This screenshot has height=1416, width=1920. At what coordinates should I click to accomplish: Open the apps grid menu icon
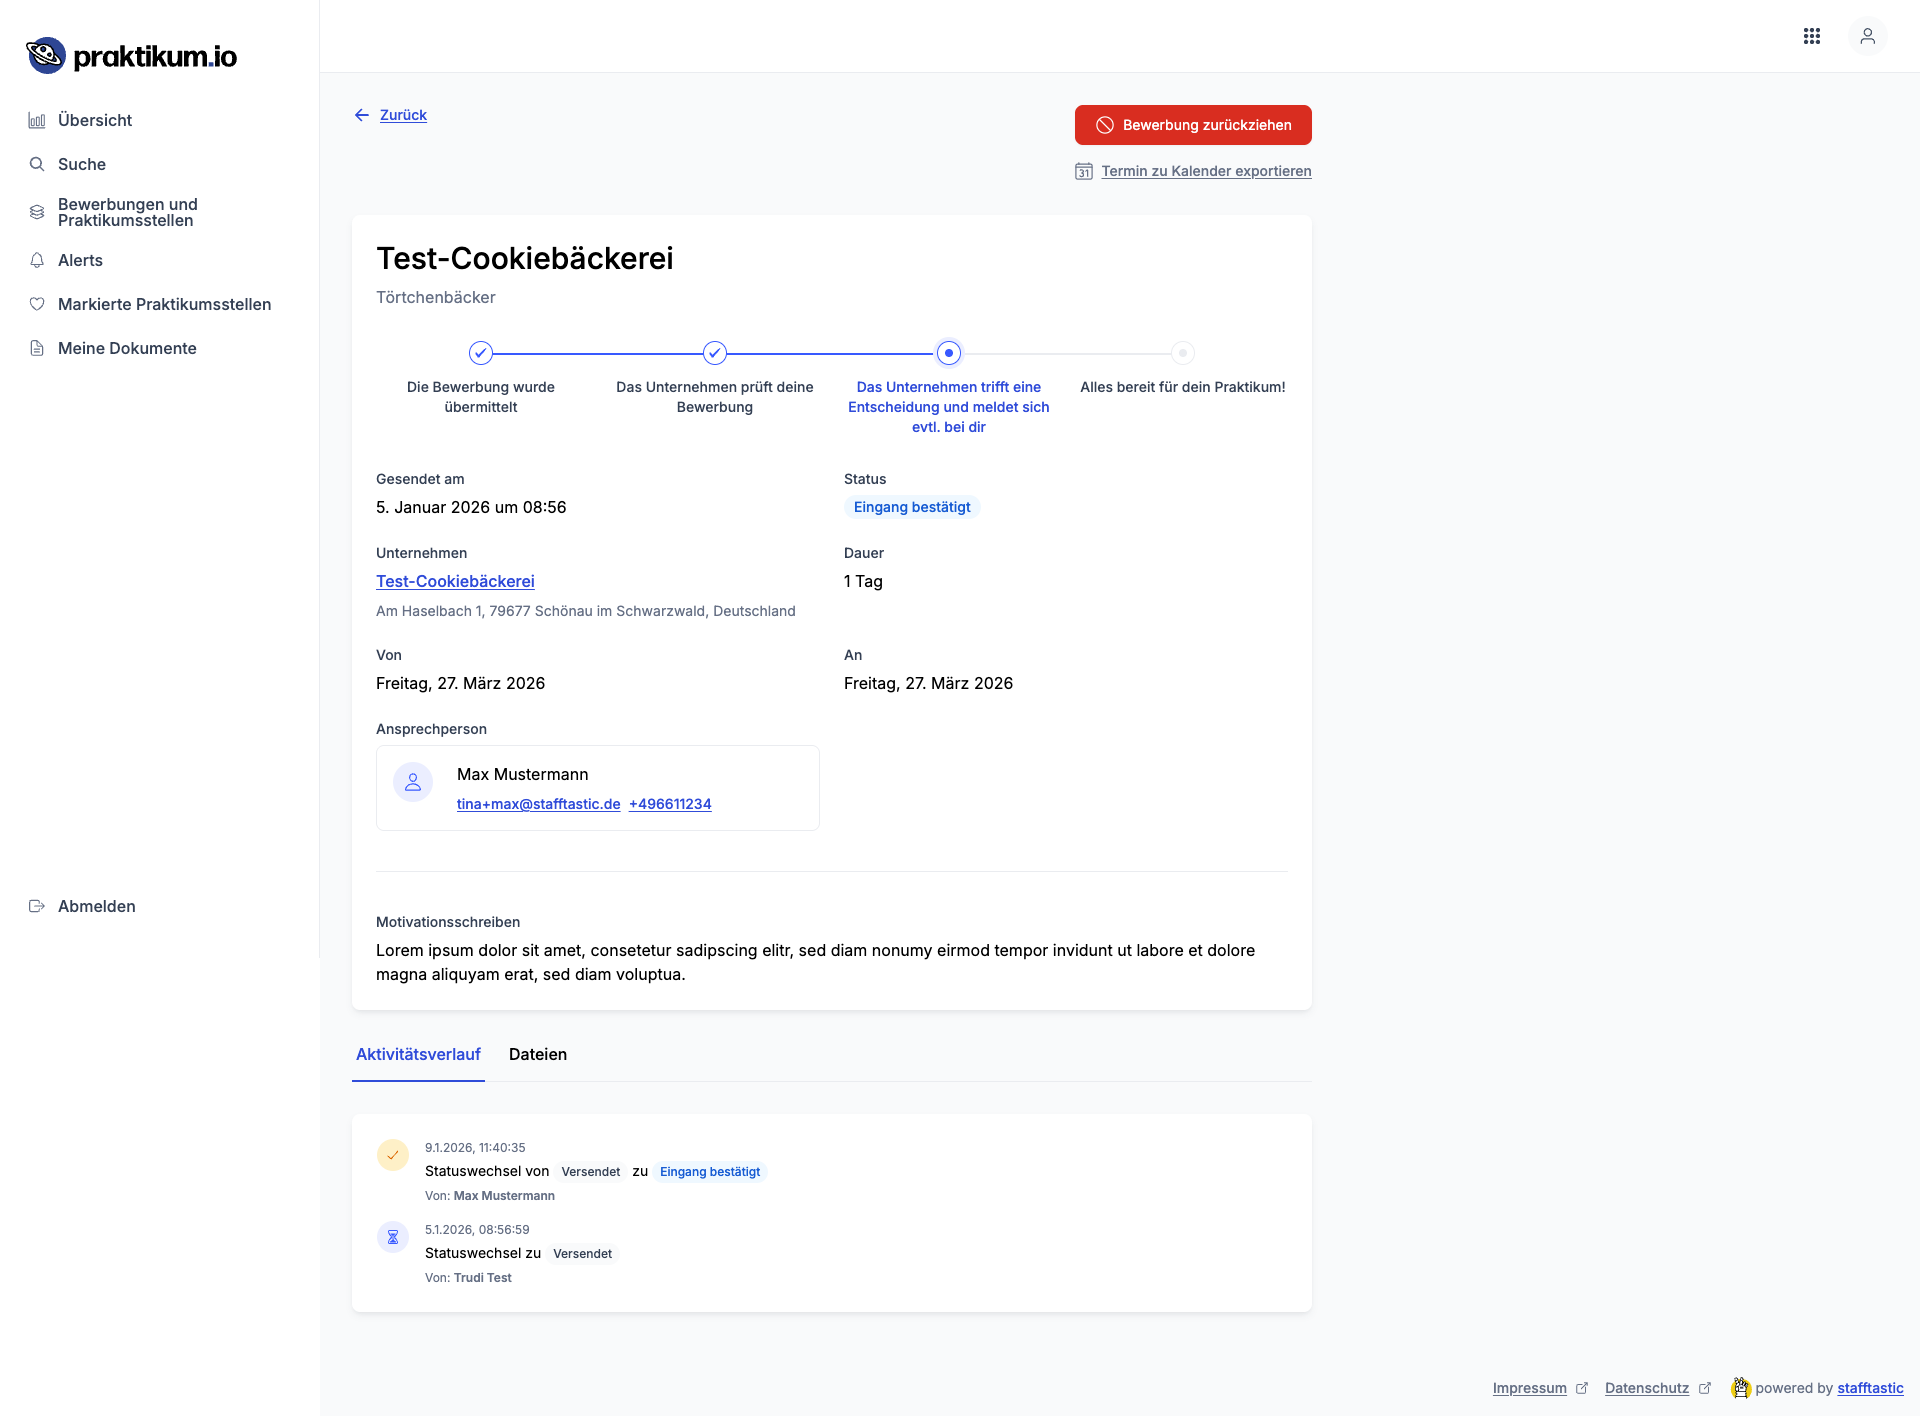[1811, 36]
